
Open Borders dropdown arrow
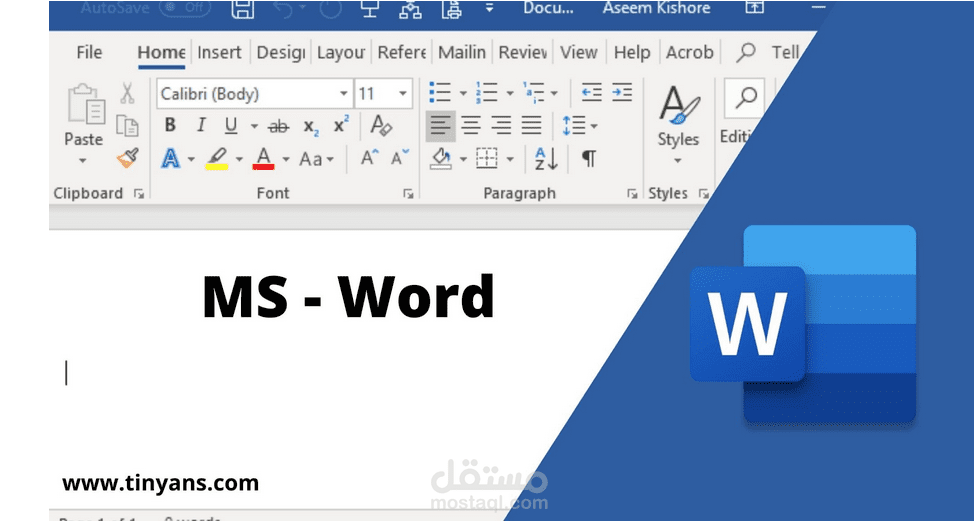click(x=510, y=160)
